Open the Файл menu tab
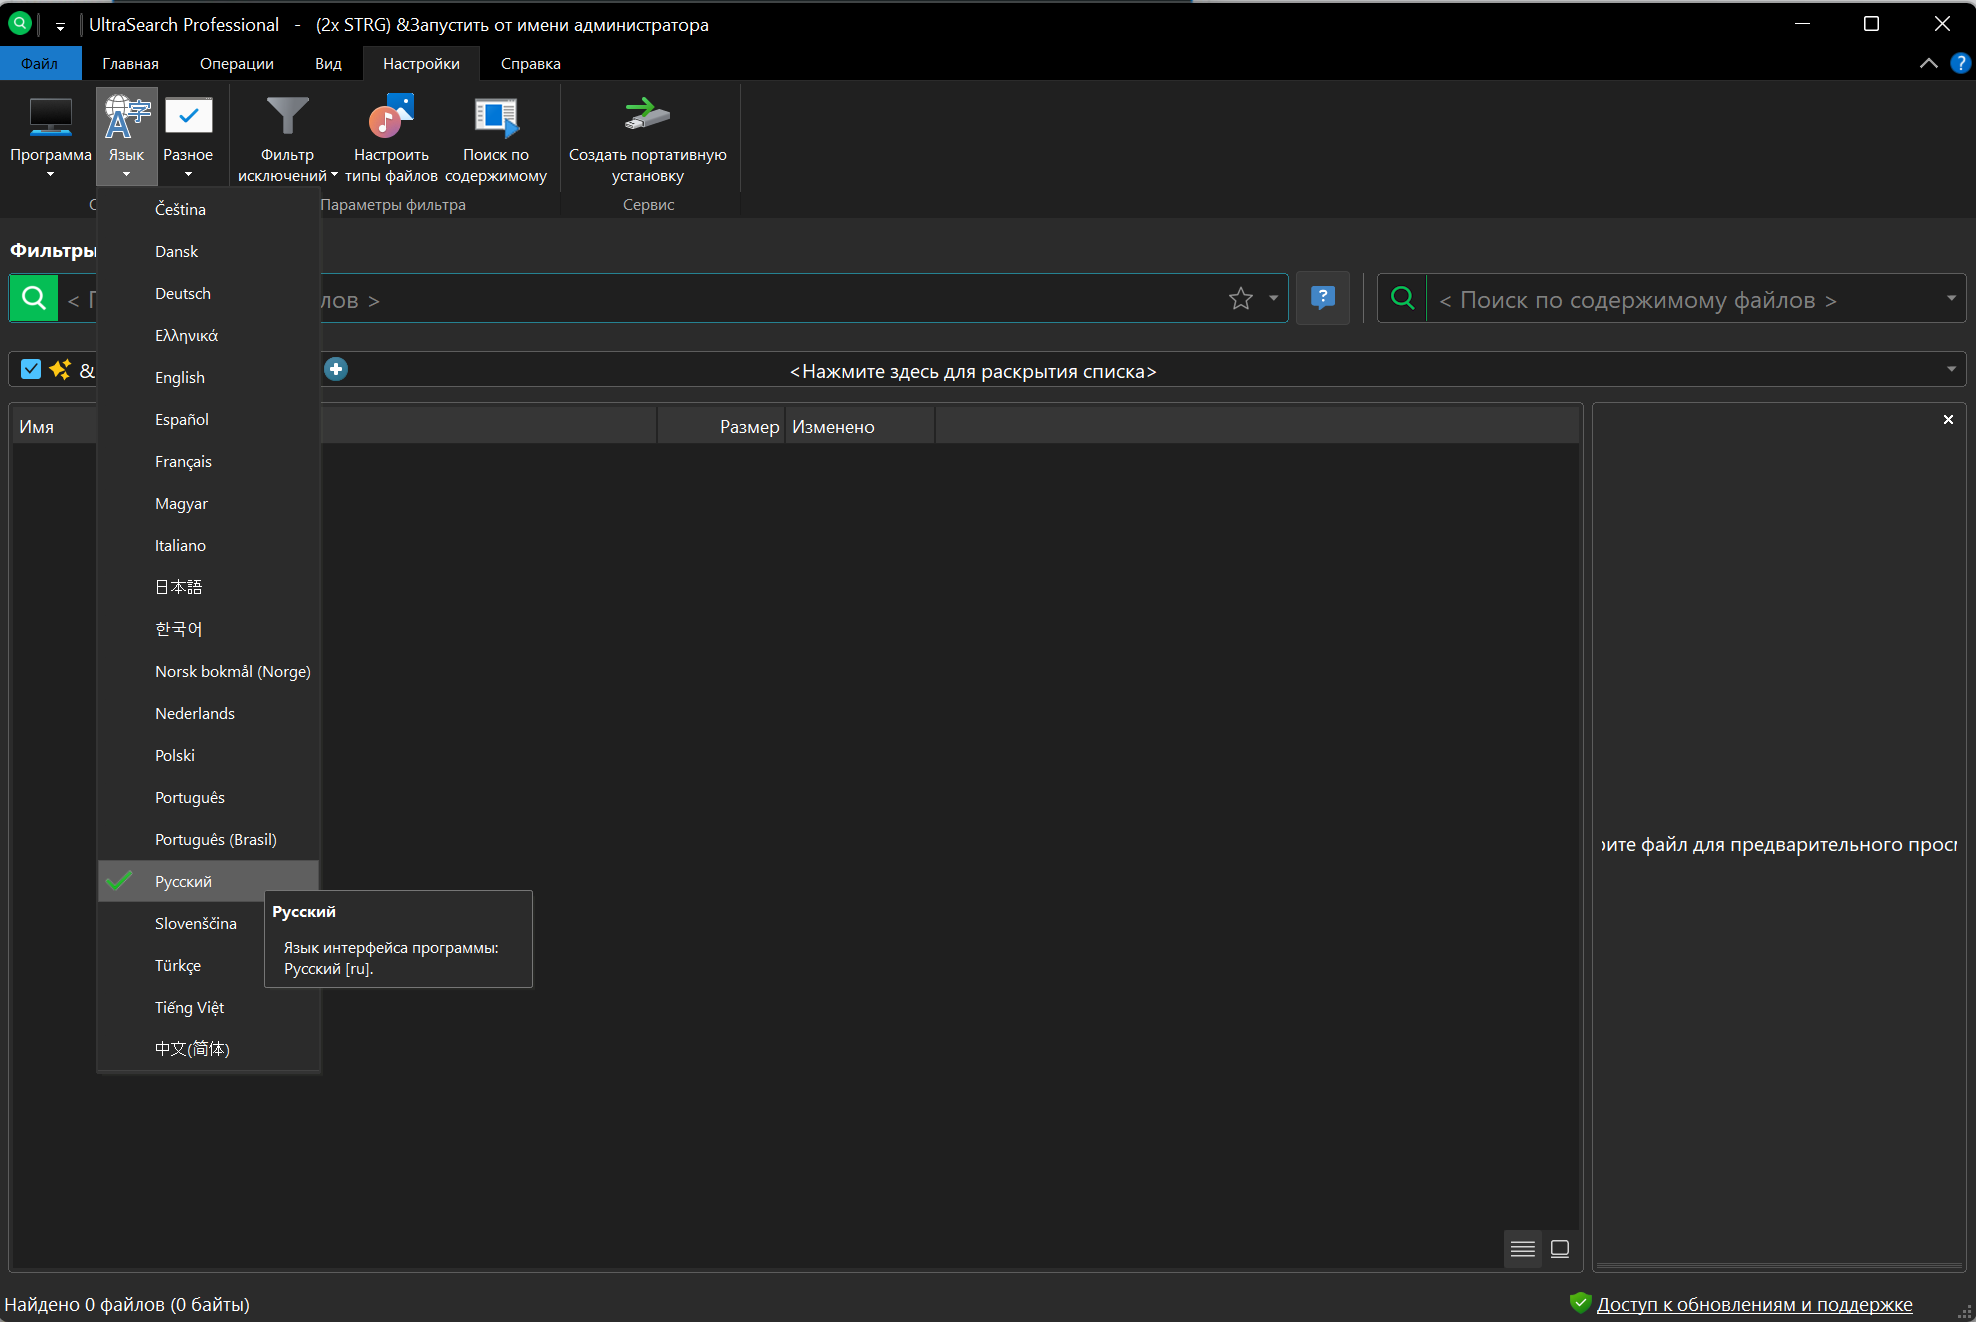 point(40,63)
